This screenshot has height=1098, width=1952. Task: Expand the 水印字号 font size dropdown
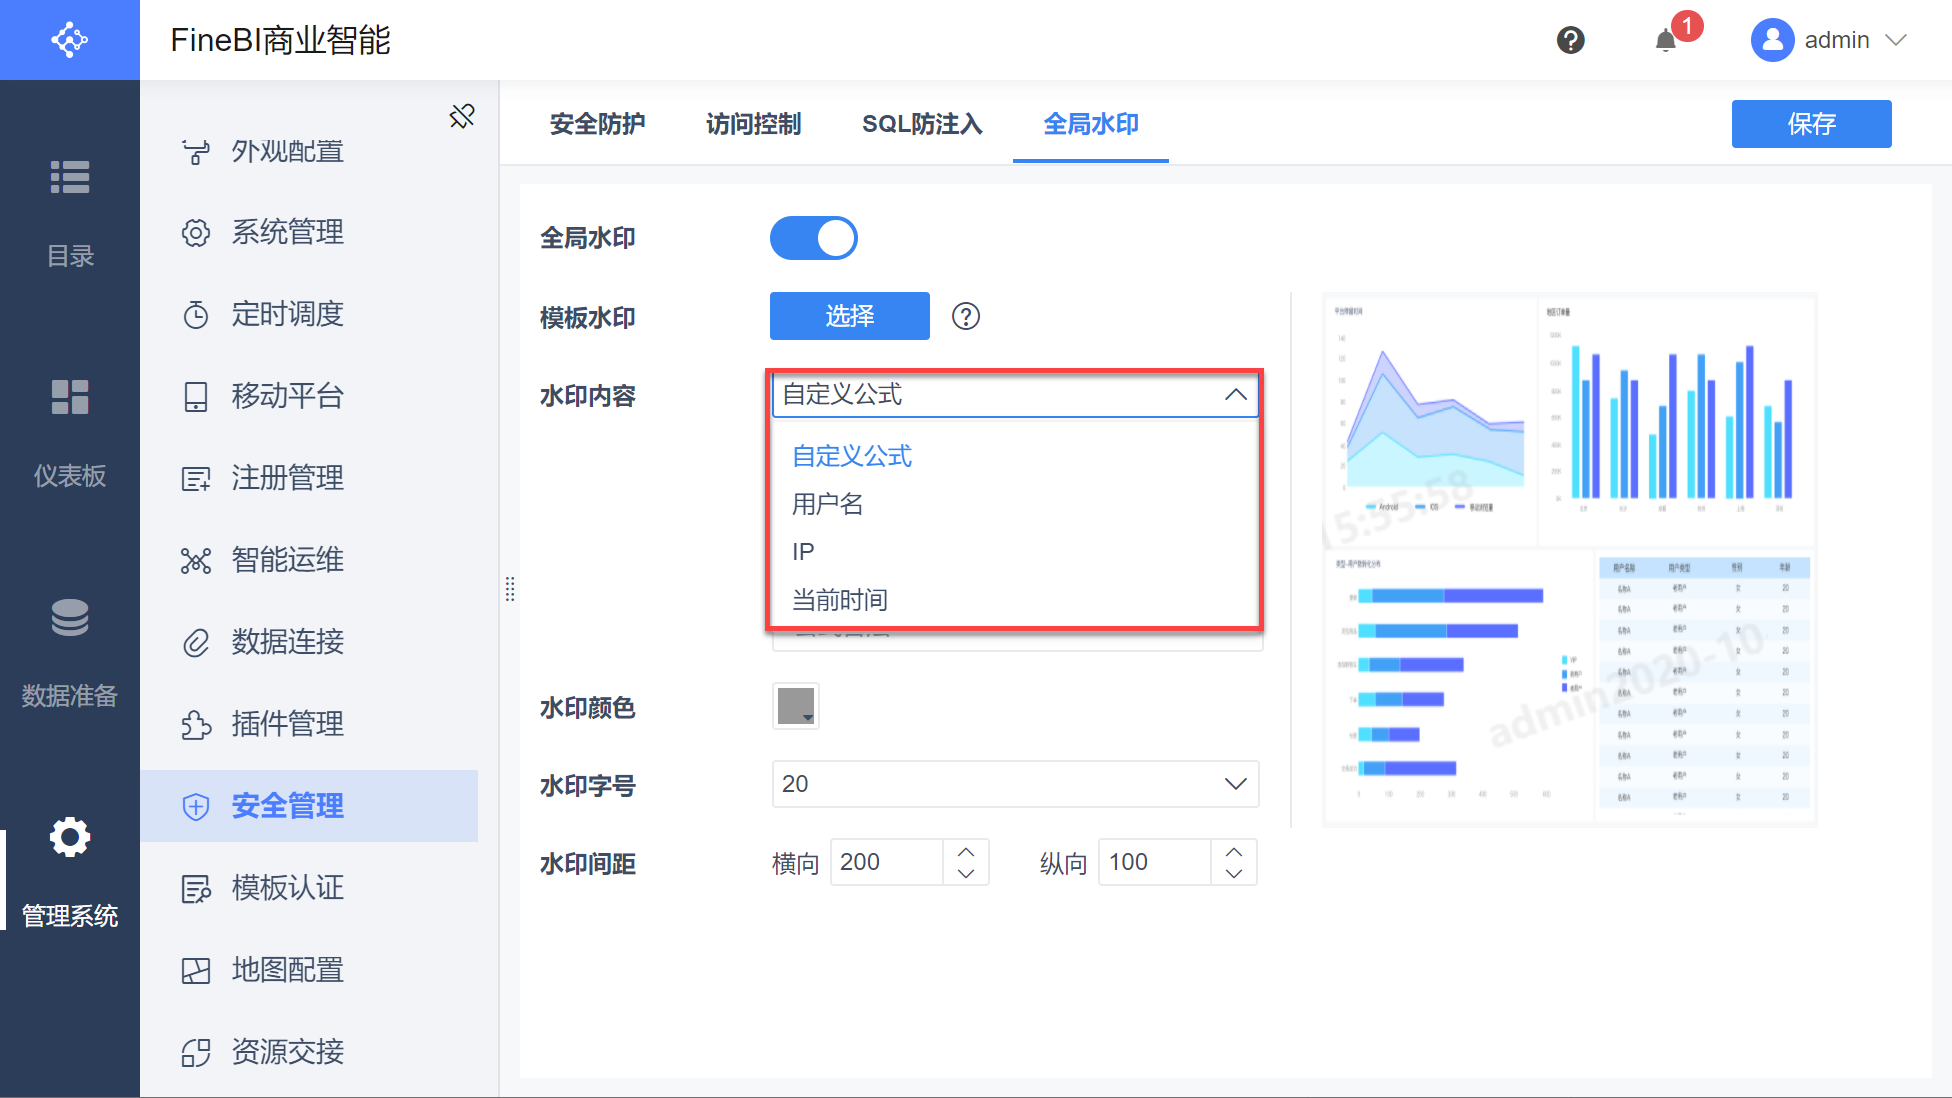1235,784
